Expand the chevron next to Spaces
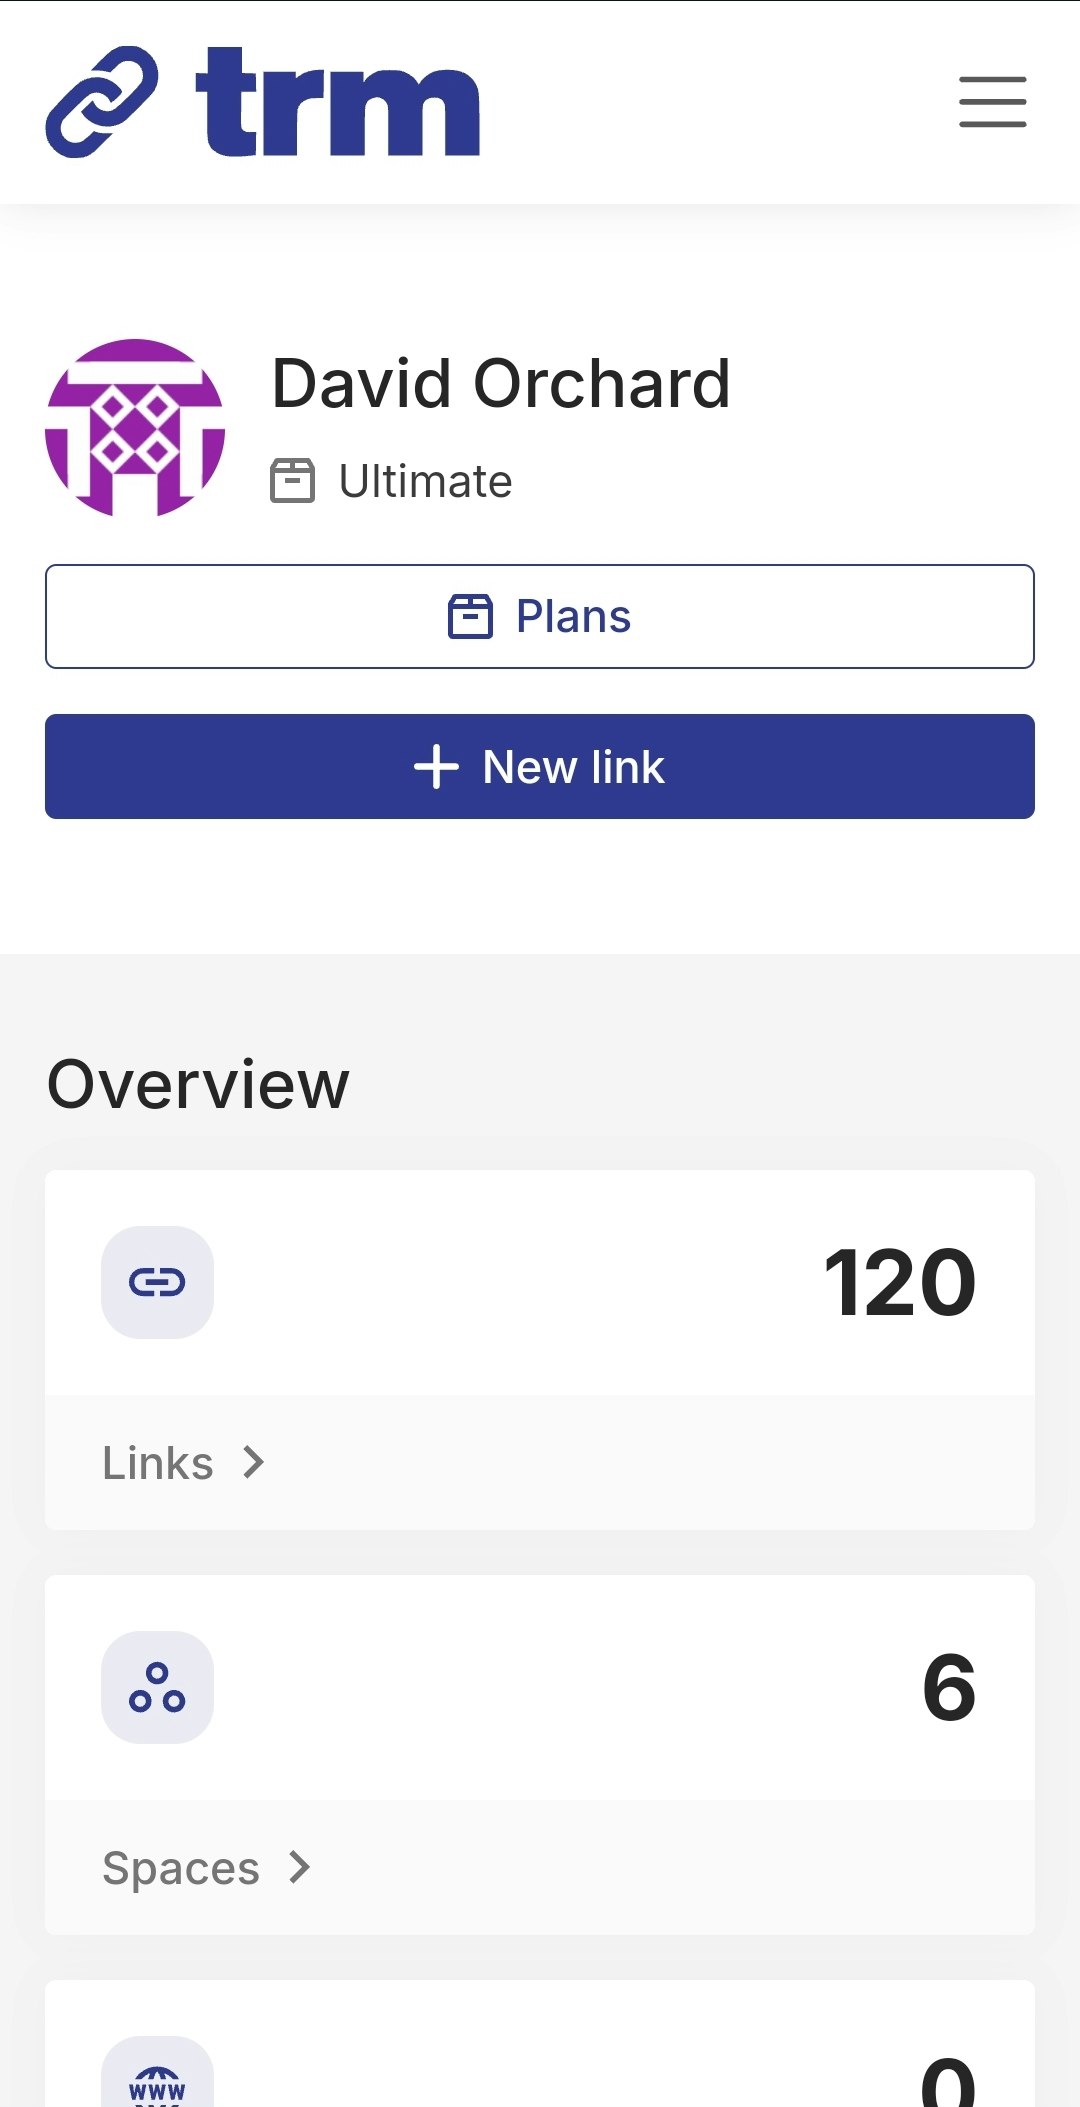Viewport: 1080px width, 2107px height. click(x=300, y=1867)
